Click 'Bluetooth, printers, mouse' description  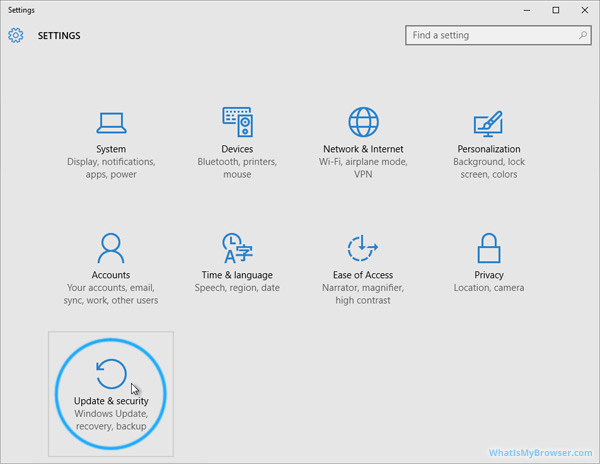(237, 168)
